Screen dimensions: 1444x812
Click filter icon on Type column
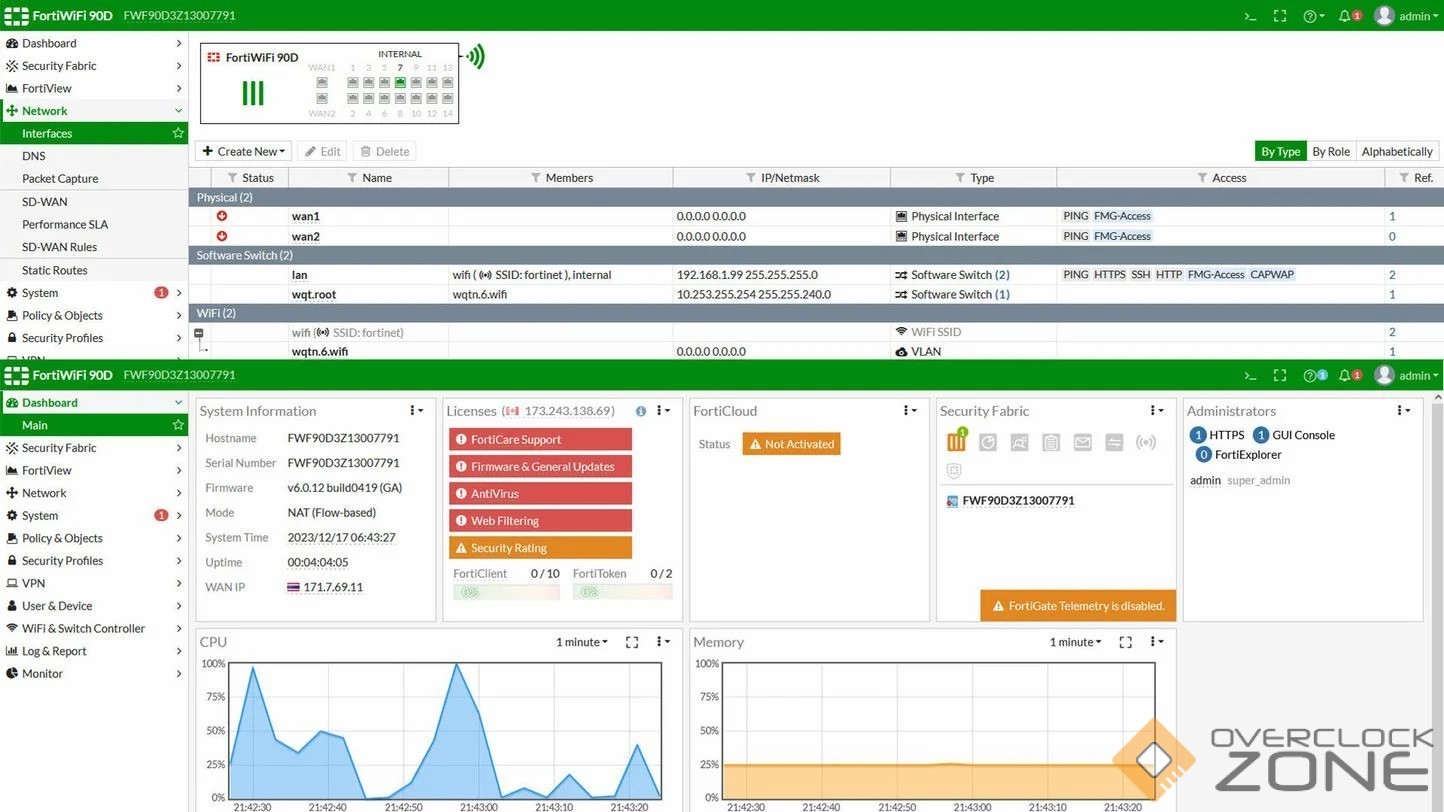point(960,178)
